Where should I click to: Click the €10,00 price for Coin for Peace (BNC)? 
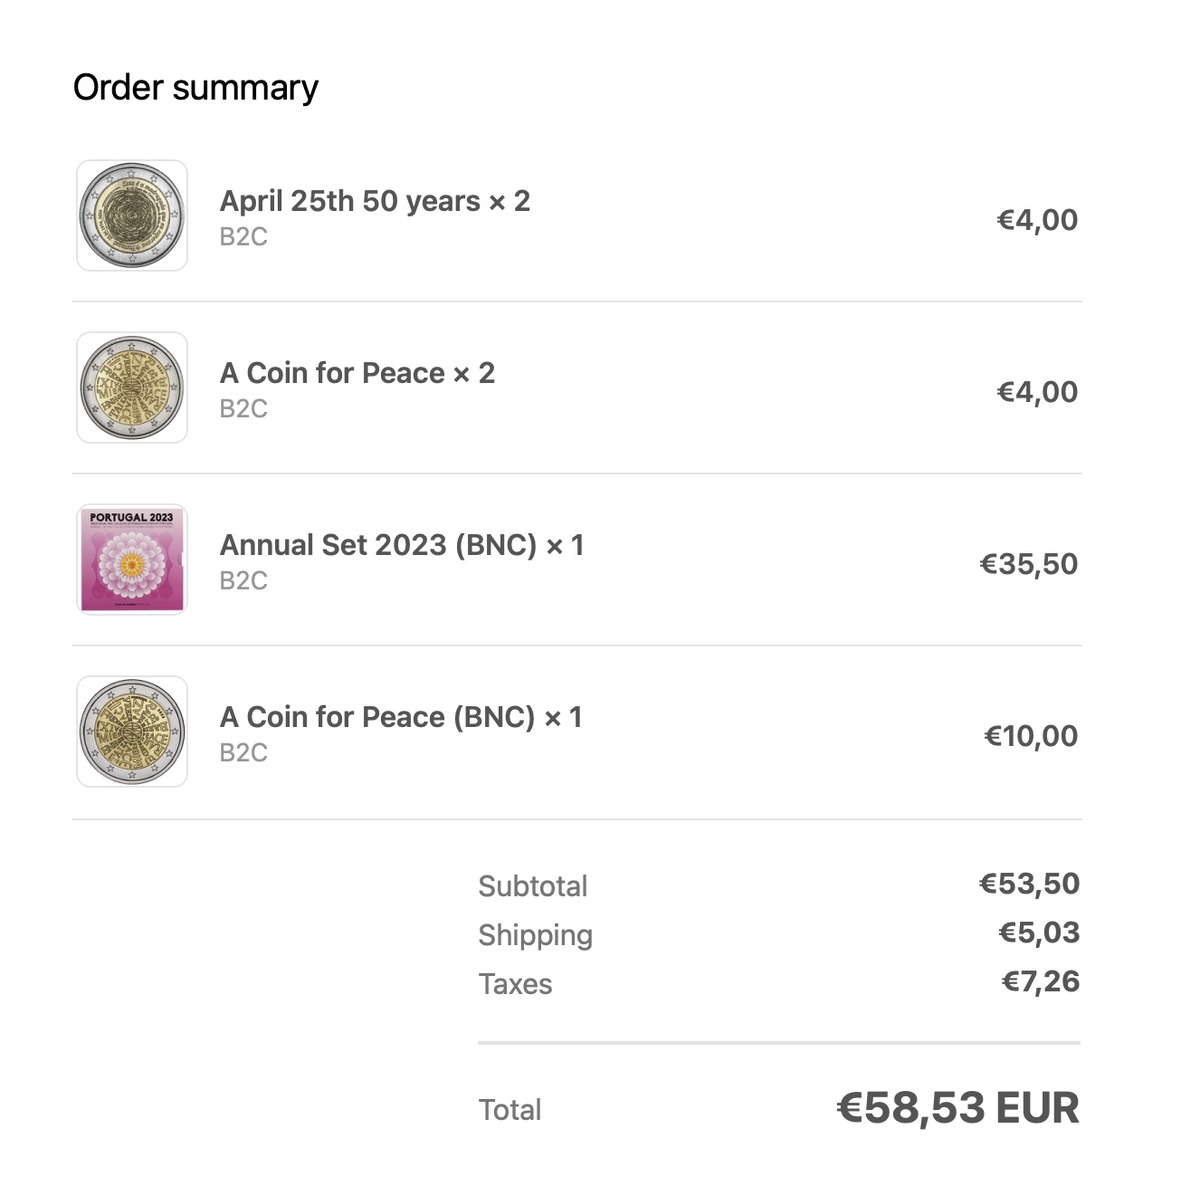point(1030,736)
